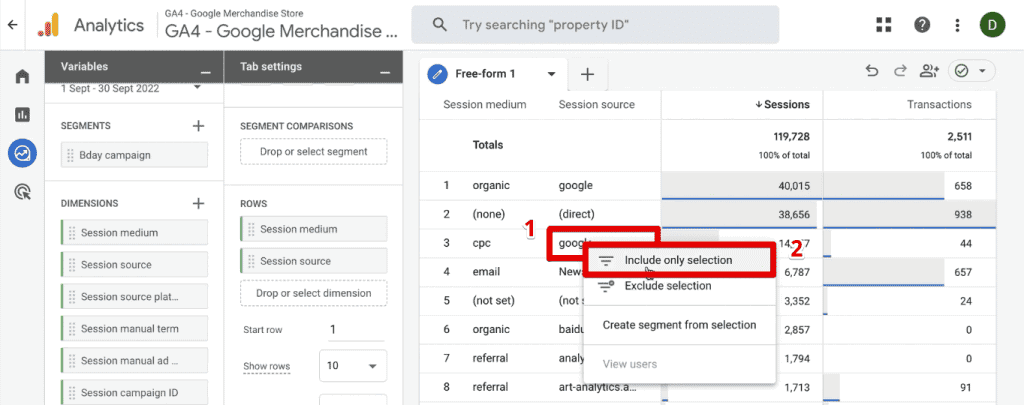
Task: Minimize the Tab settings panel
Action: [385, 71]
